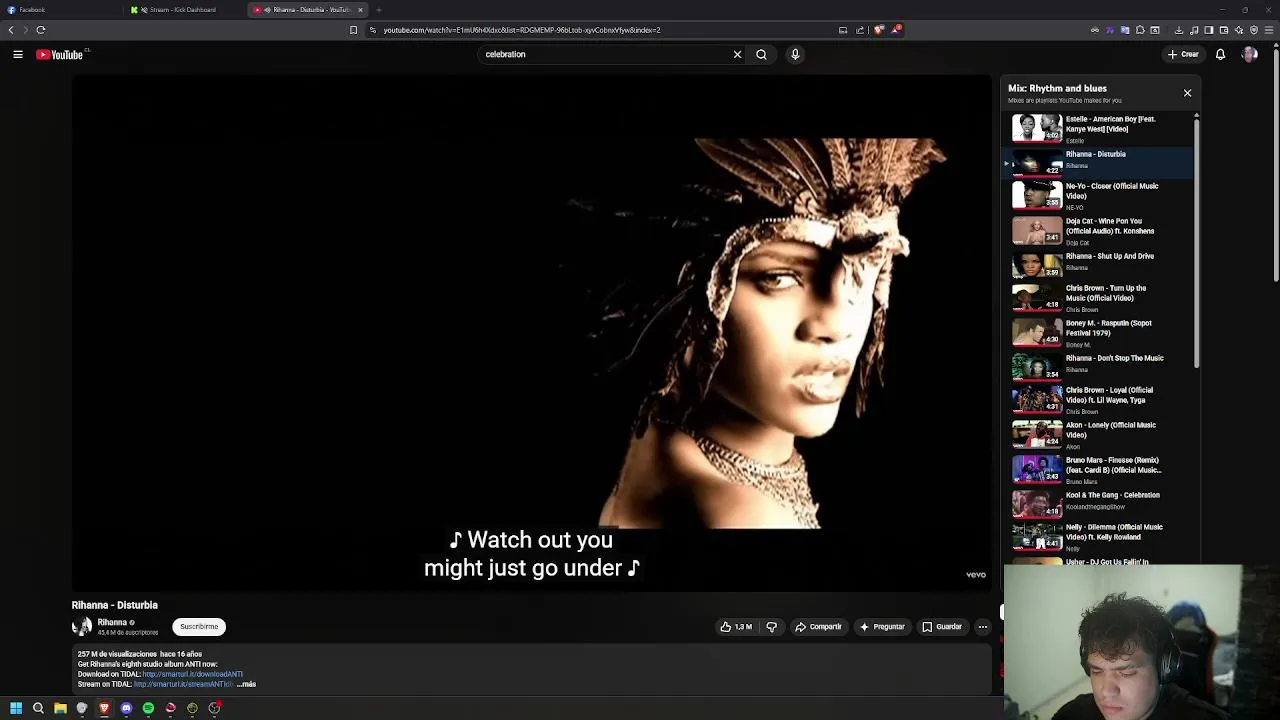Open the notifications bell
Screen dimensions: 1280x720
(1220, 55)
